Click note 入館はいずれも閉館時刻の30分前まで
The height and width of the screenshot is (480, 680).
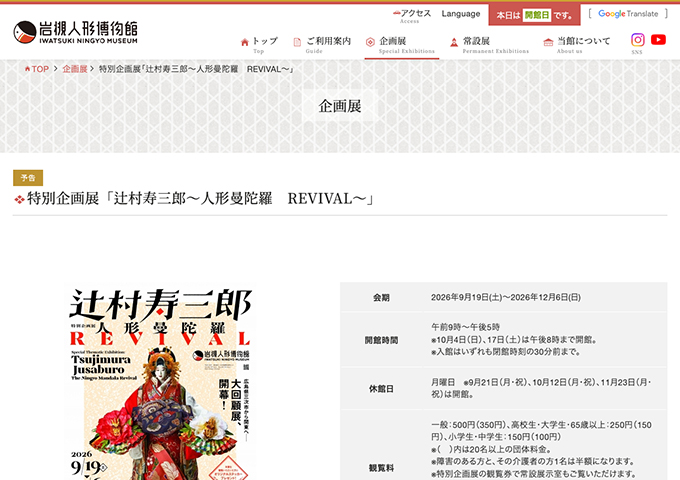click(506, 352)
